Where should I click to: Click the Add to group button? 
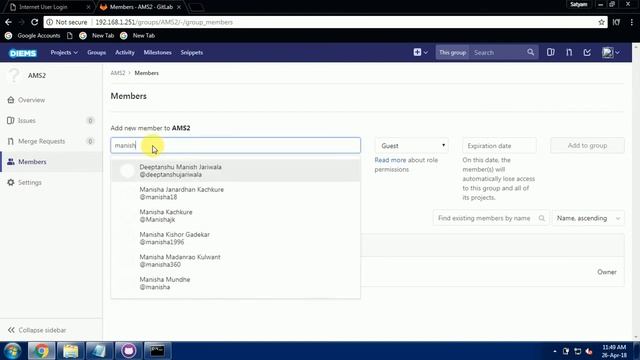tap(587, 145)
